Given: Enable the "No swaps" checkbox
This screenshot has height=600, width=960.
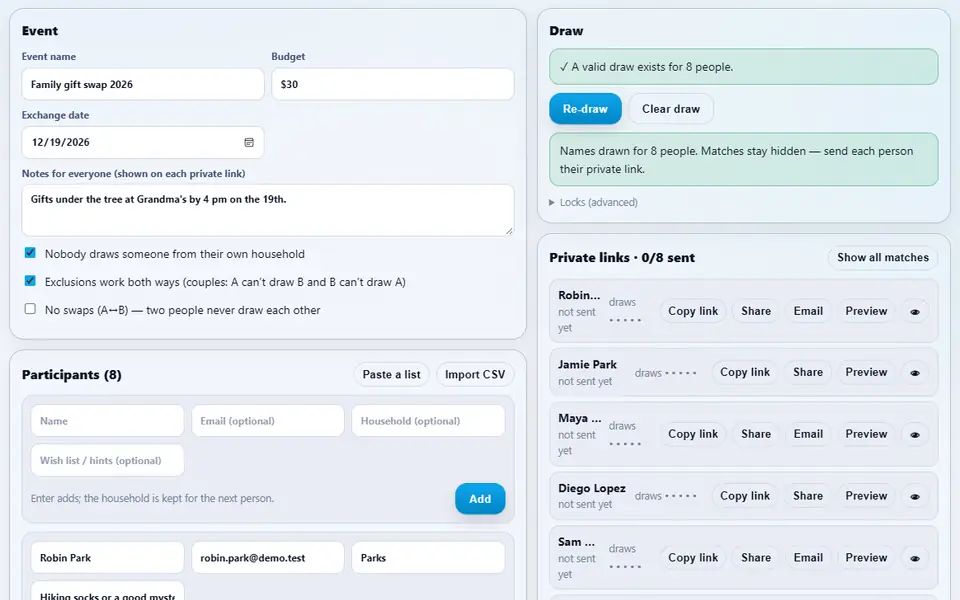Looking at the screenshot, I should (x=30, y=309).
